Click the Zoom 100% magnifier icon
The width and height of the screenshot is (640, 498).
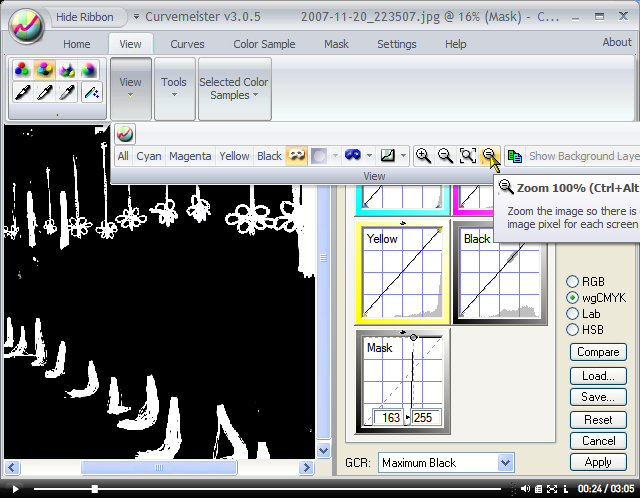489,155
